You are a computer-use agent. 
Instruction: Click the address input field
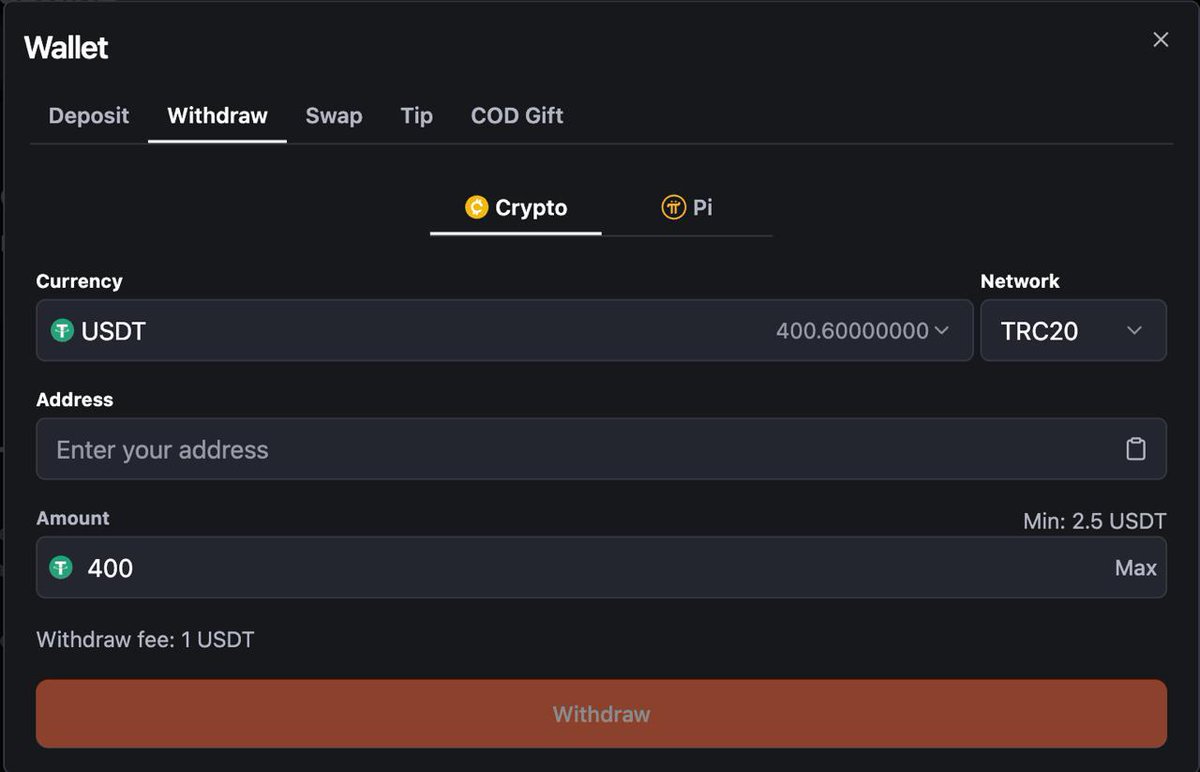[x=601, y=449]
